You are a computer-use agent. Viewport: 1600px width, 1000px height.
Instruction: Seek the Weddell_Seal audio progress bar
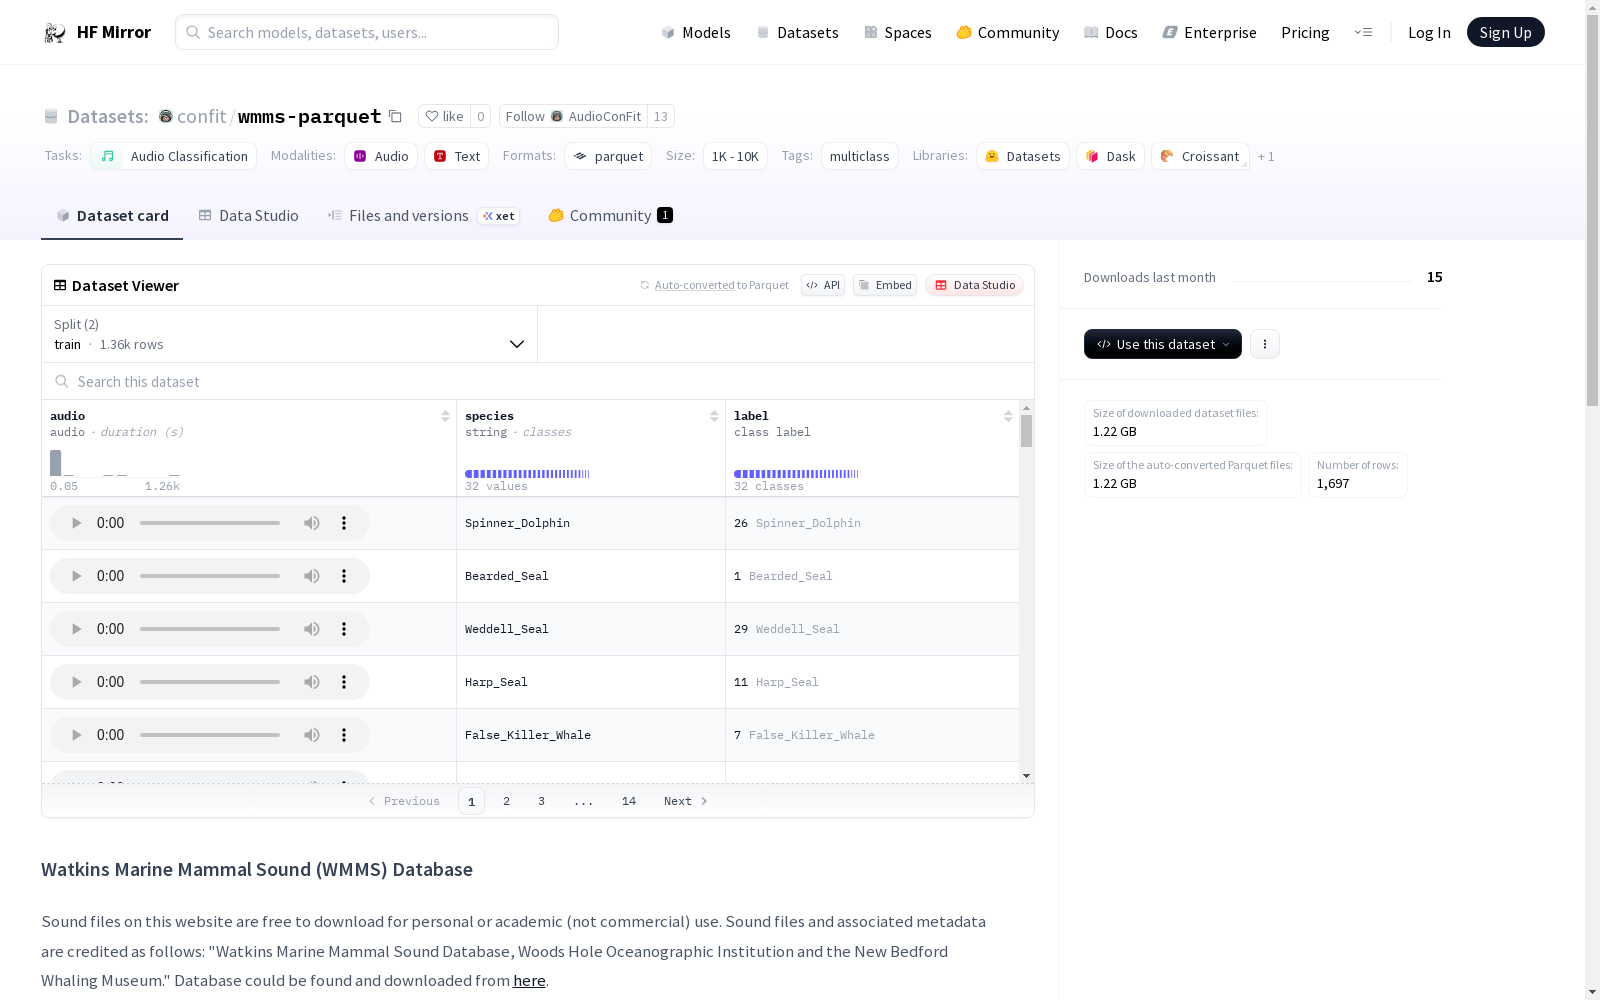click(x=210, y=629)
